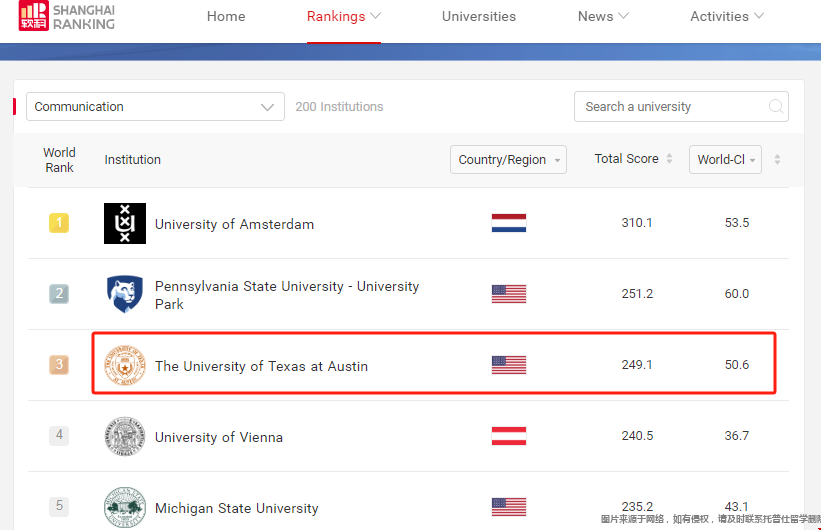Screen dimensions: 821x530
Task: Click University of Amsterdam logo
Action: [125, 223]
